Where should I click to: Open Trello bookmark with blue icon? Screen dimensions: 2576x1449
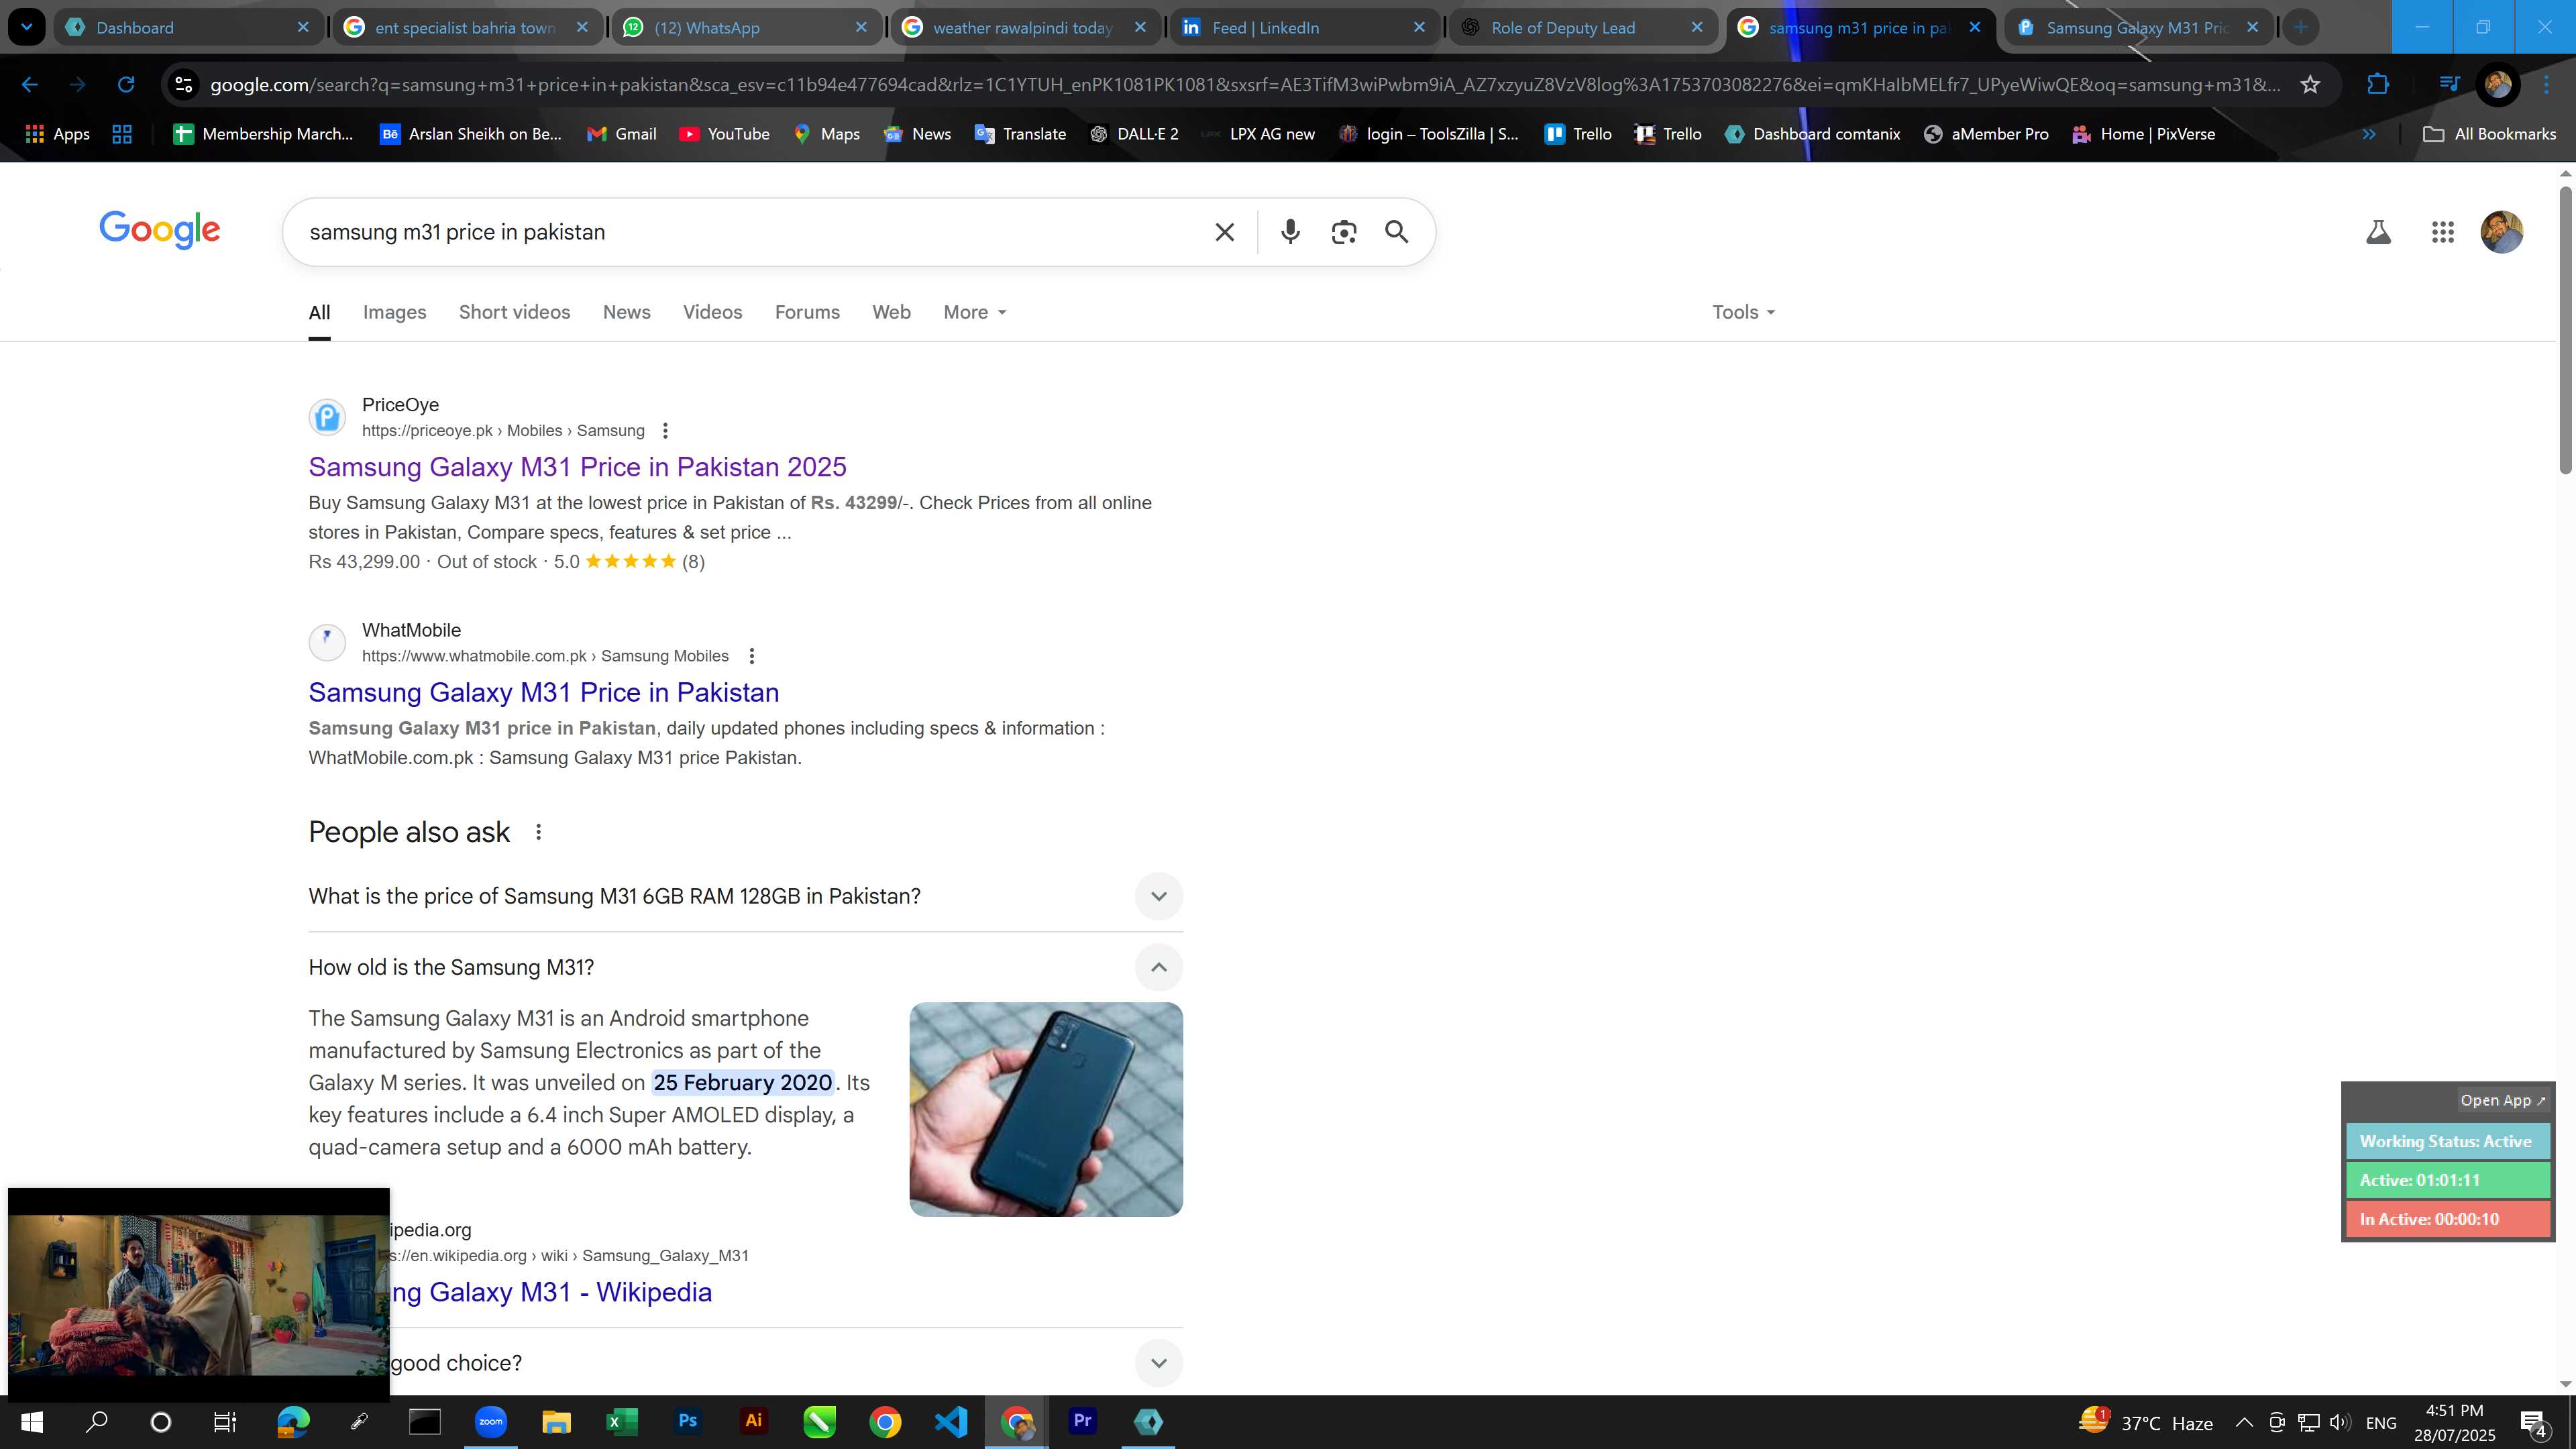click(1578, 134)
